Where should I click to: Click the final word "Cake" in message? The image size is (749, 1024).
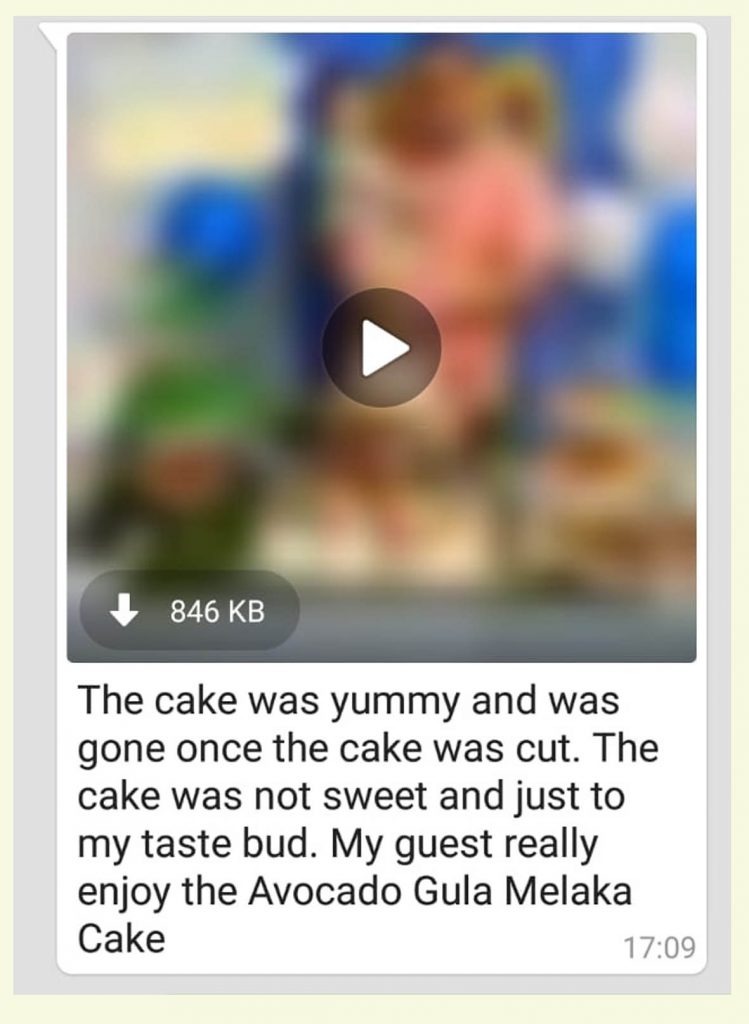pyautogui.click(x=121, y=939)
